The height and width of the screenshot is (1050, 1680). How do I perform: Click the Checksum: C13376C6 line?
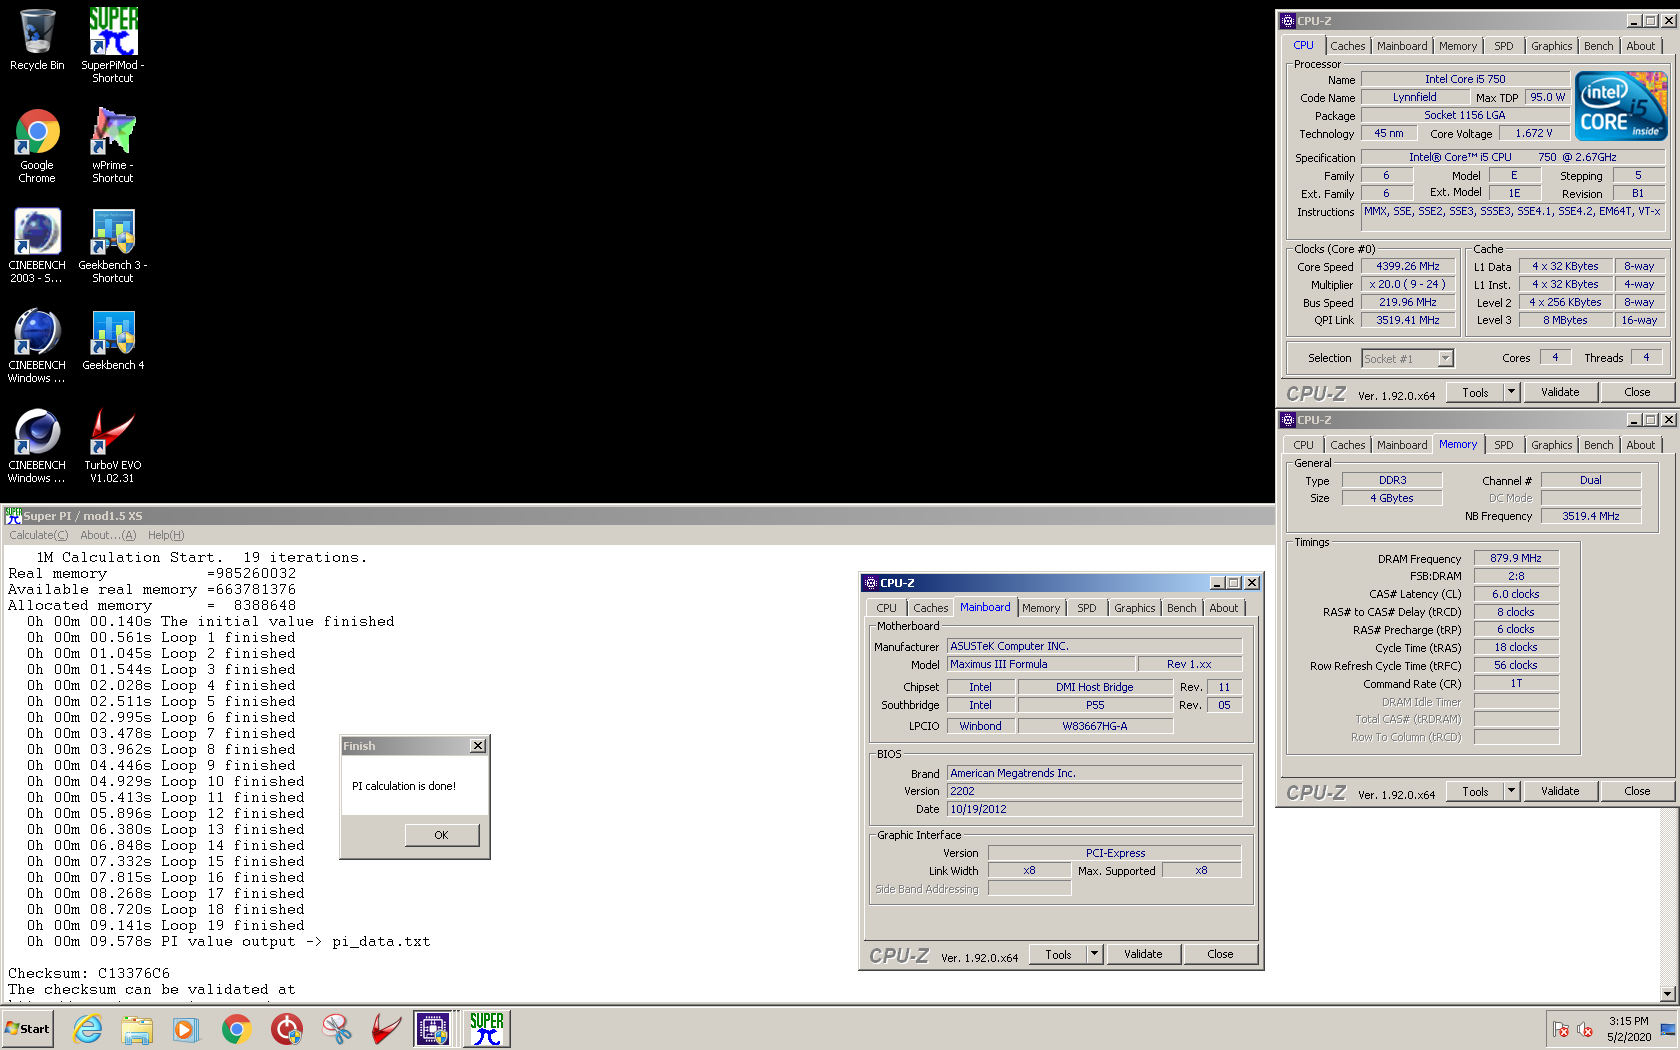pos(89,973)
